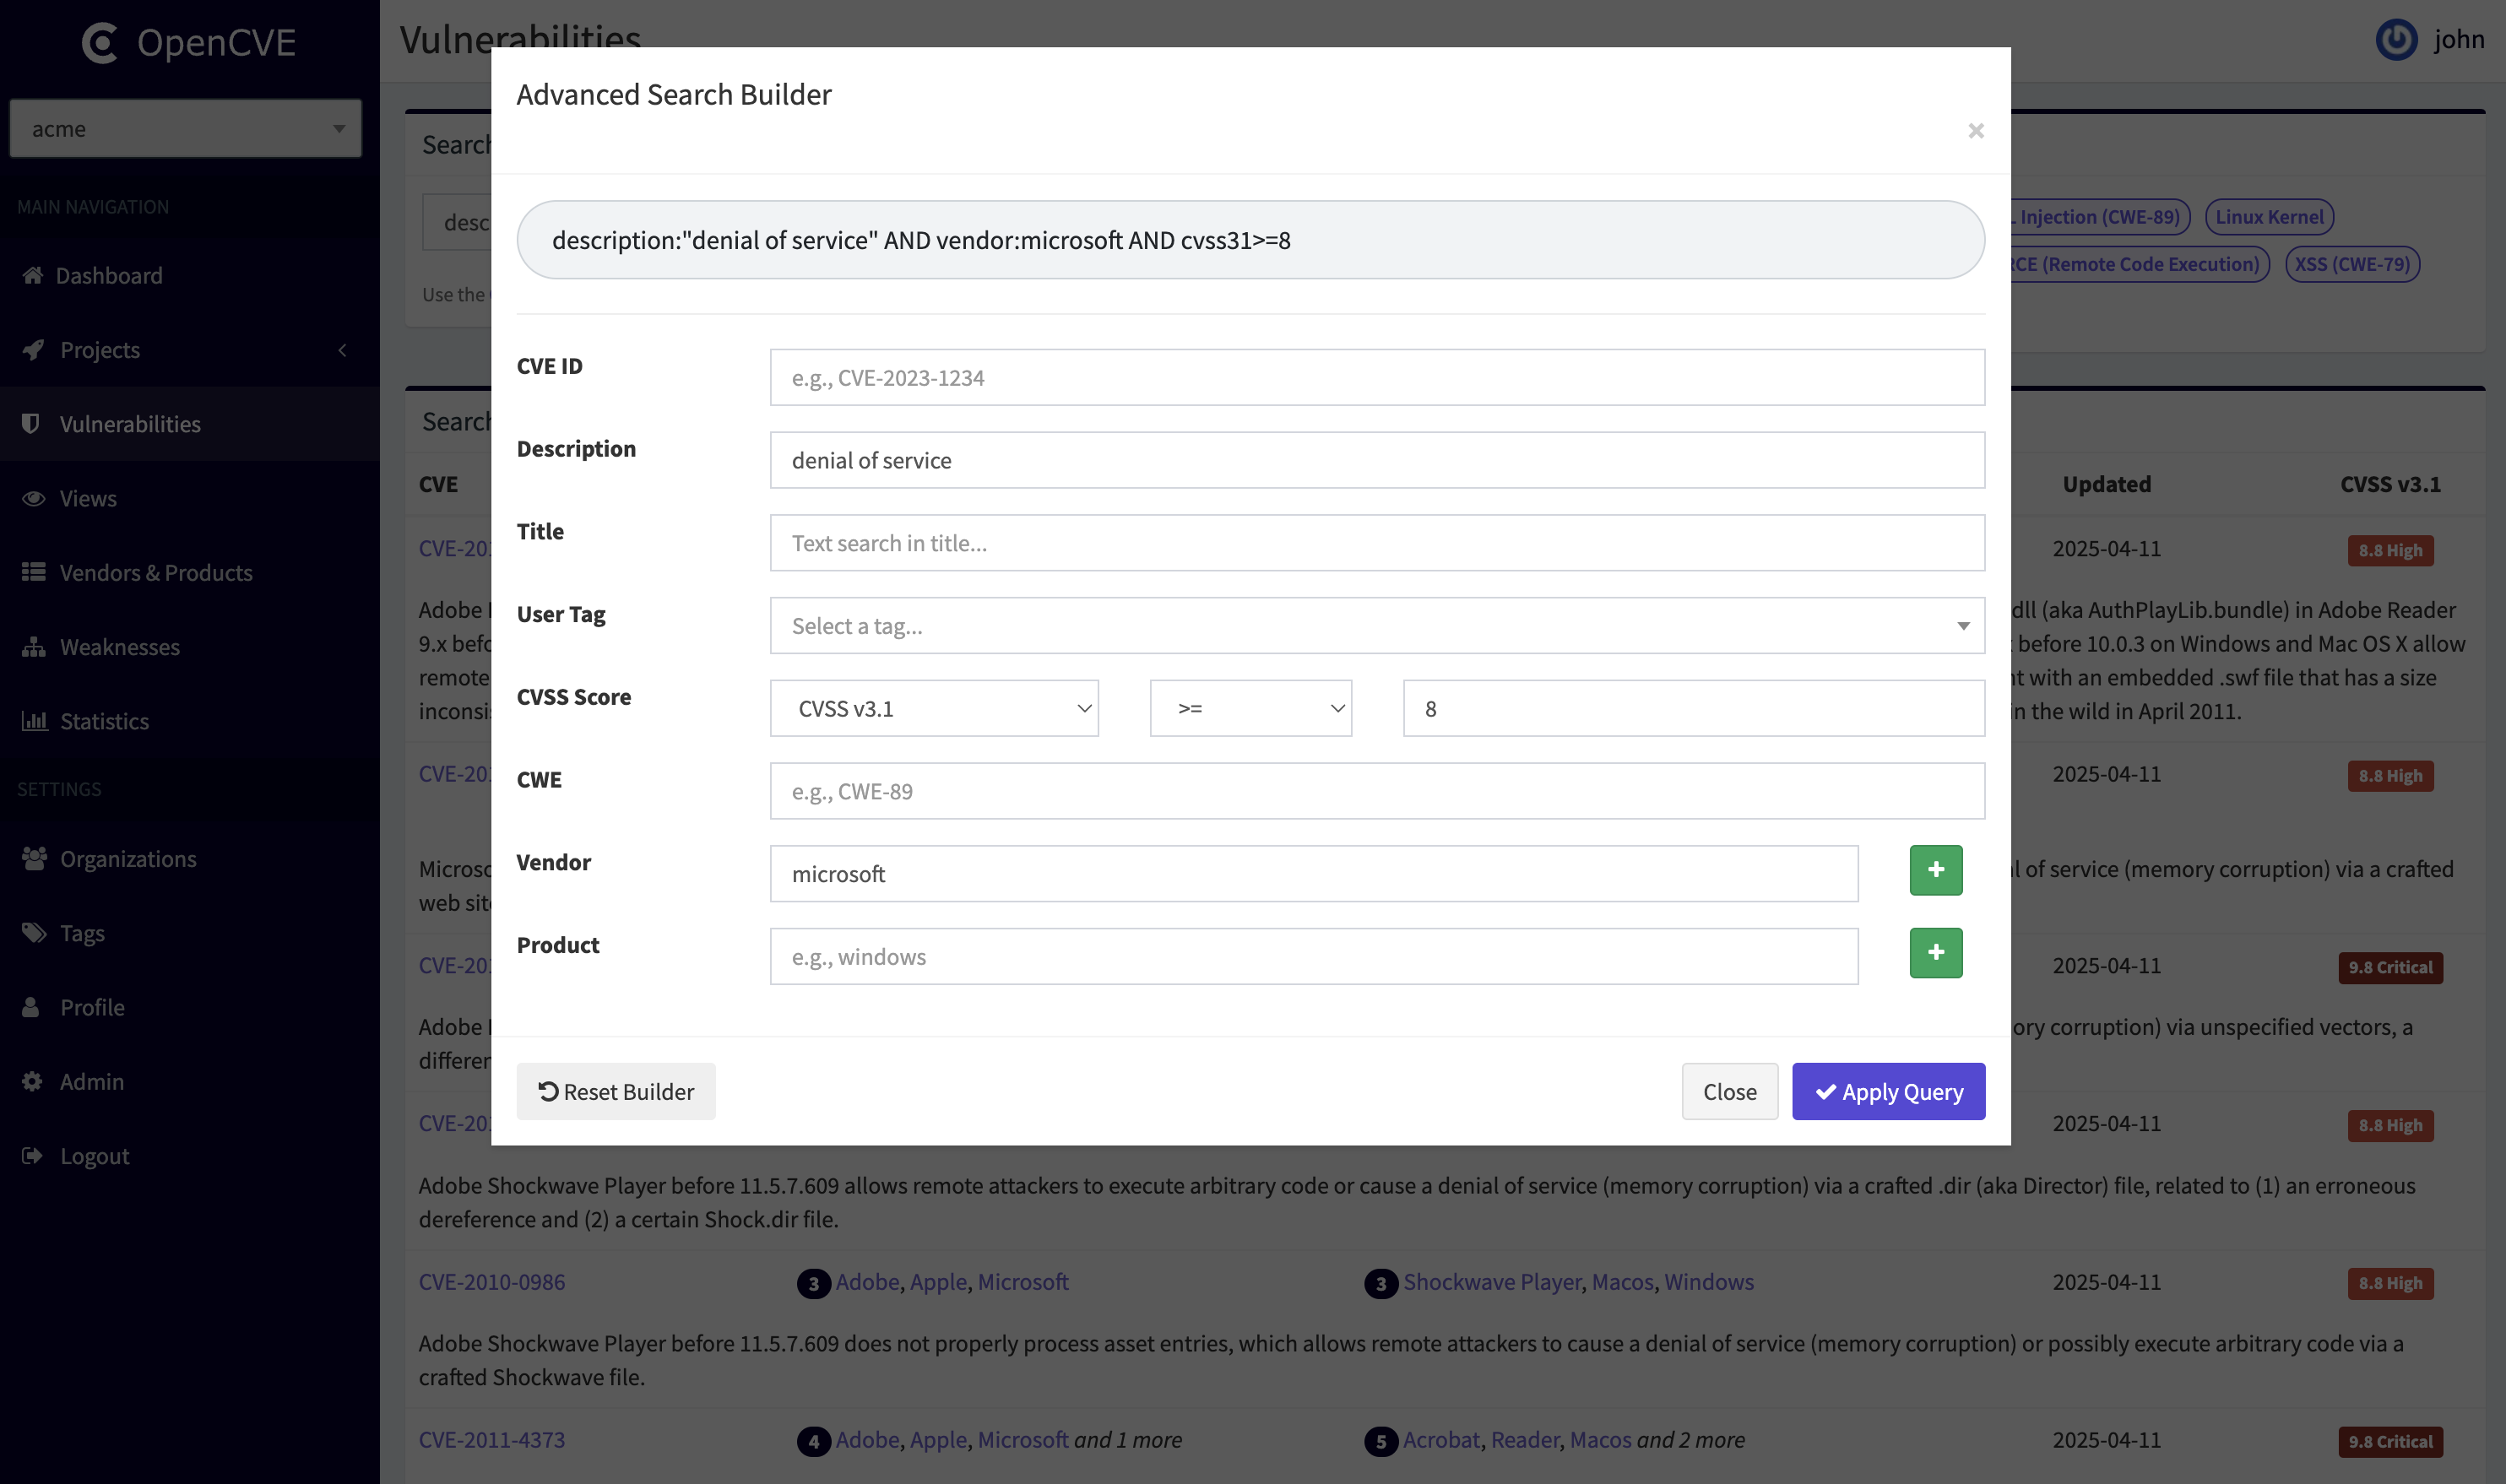
Task: Click the john username at top right
Action: tap(2459, 40)
